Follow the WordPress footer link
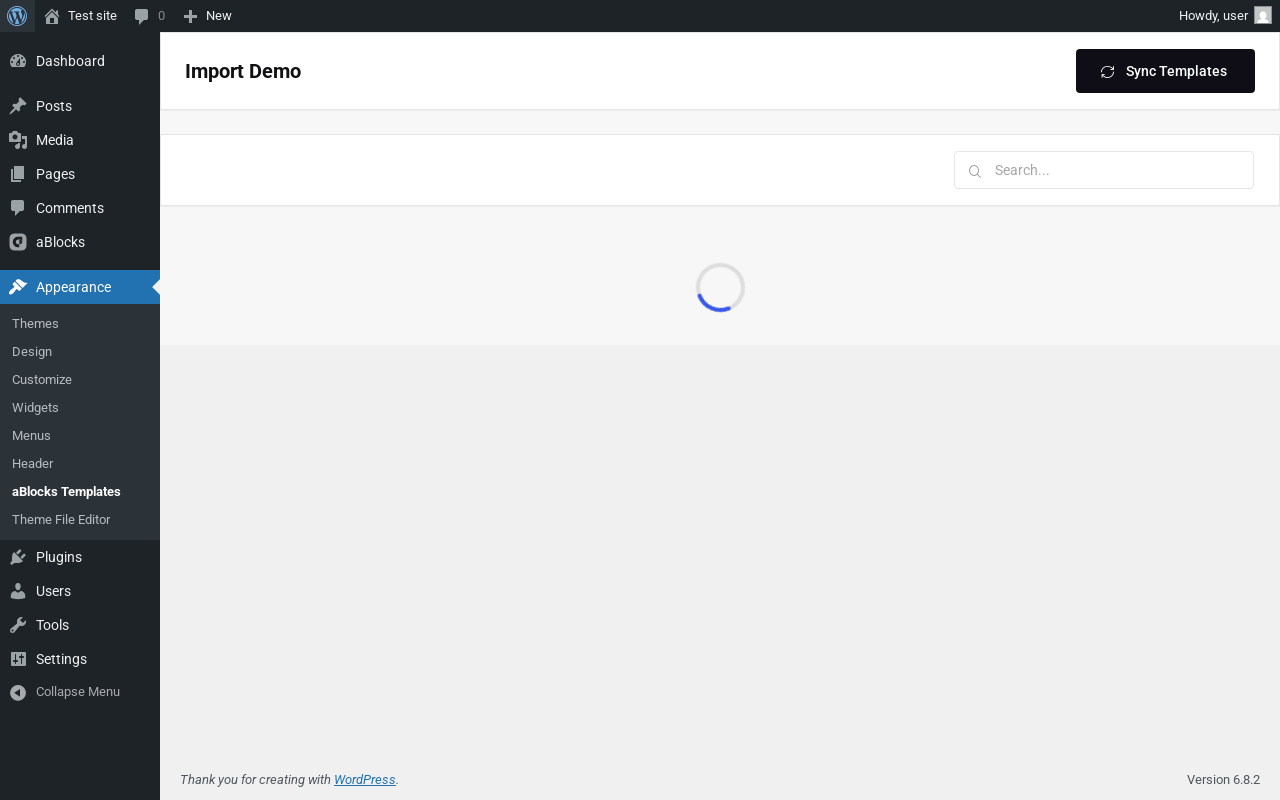The width and height of the screenshot is (1280, 800). 365,780
